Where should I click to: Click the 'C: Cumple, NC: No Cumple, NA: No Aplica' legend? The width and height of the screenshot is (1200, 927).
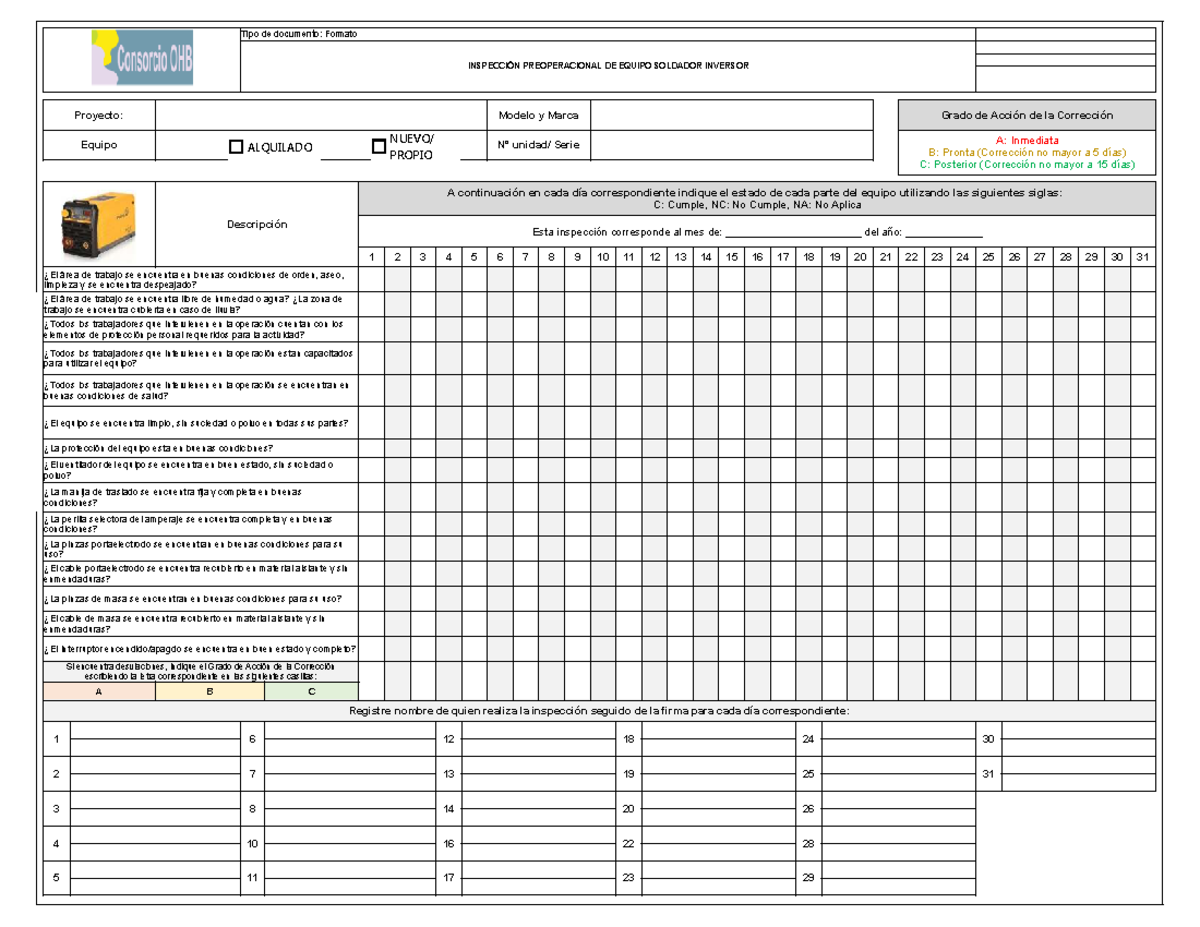click(756, 204)
